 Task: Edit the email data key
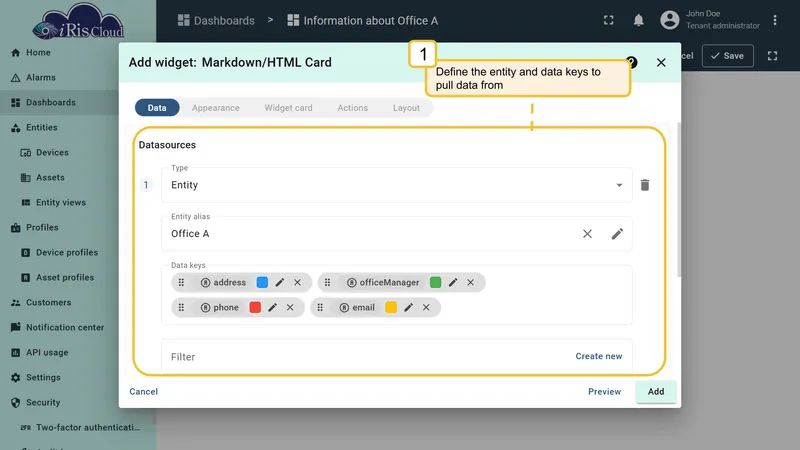[x=408, y=307]
